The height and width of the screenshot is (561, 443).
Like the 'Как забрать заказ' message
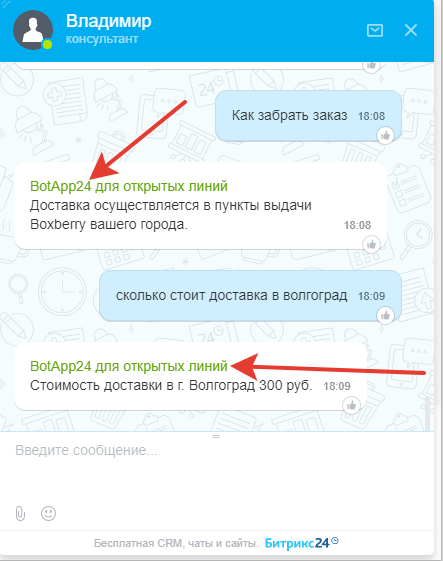385,135
